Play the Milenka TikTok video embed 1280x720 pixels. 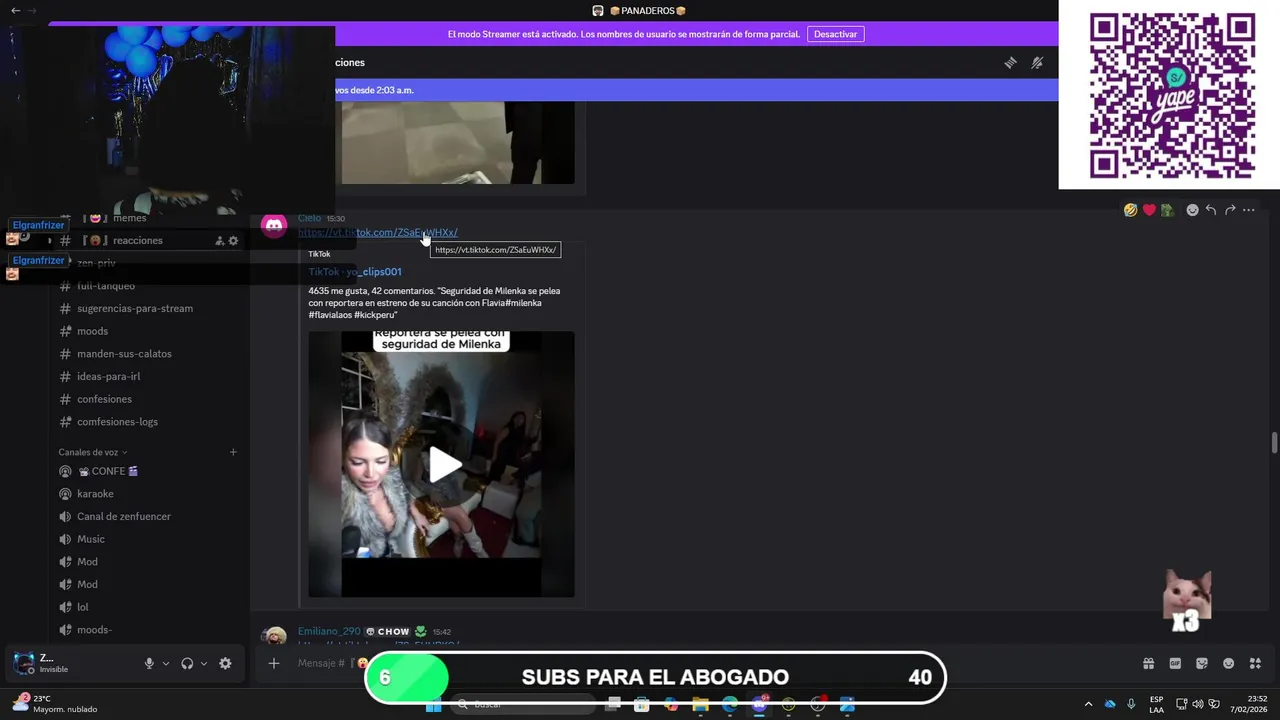tap(445, 465)
